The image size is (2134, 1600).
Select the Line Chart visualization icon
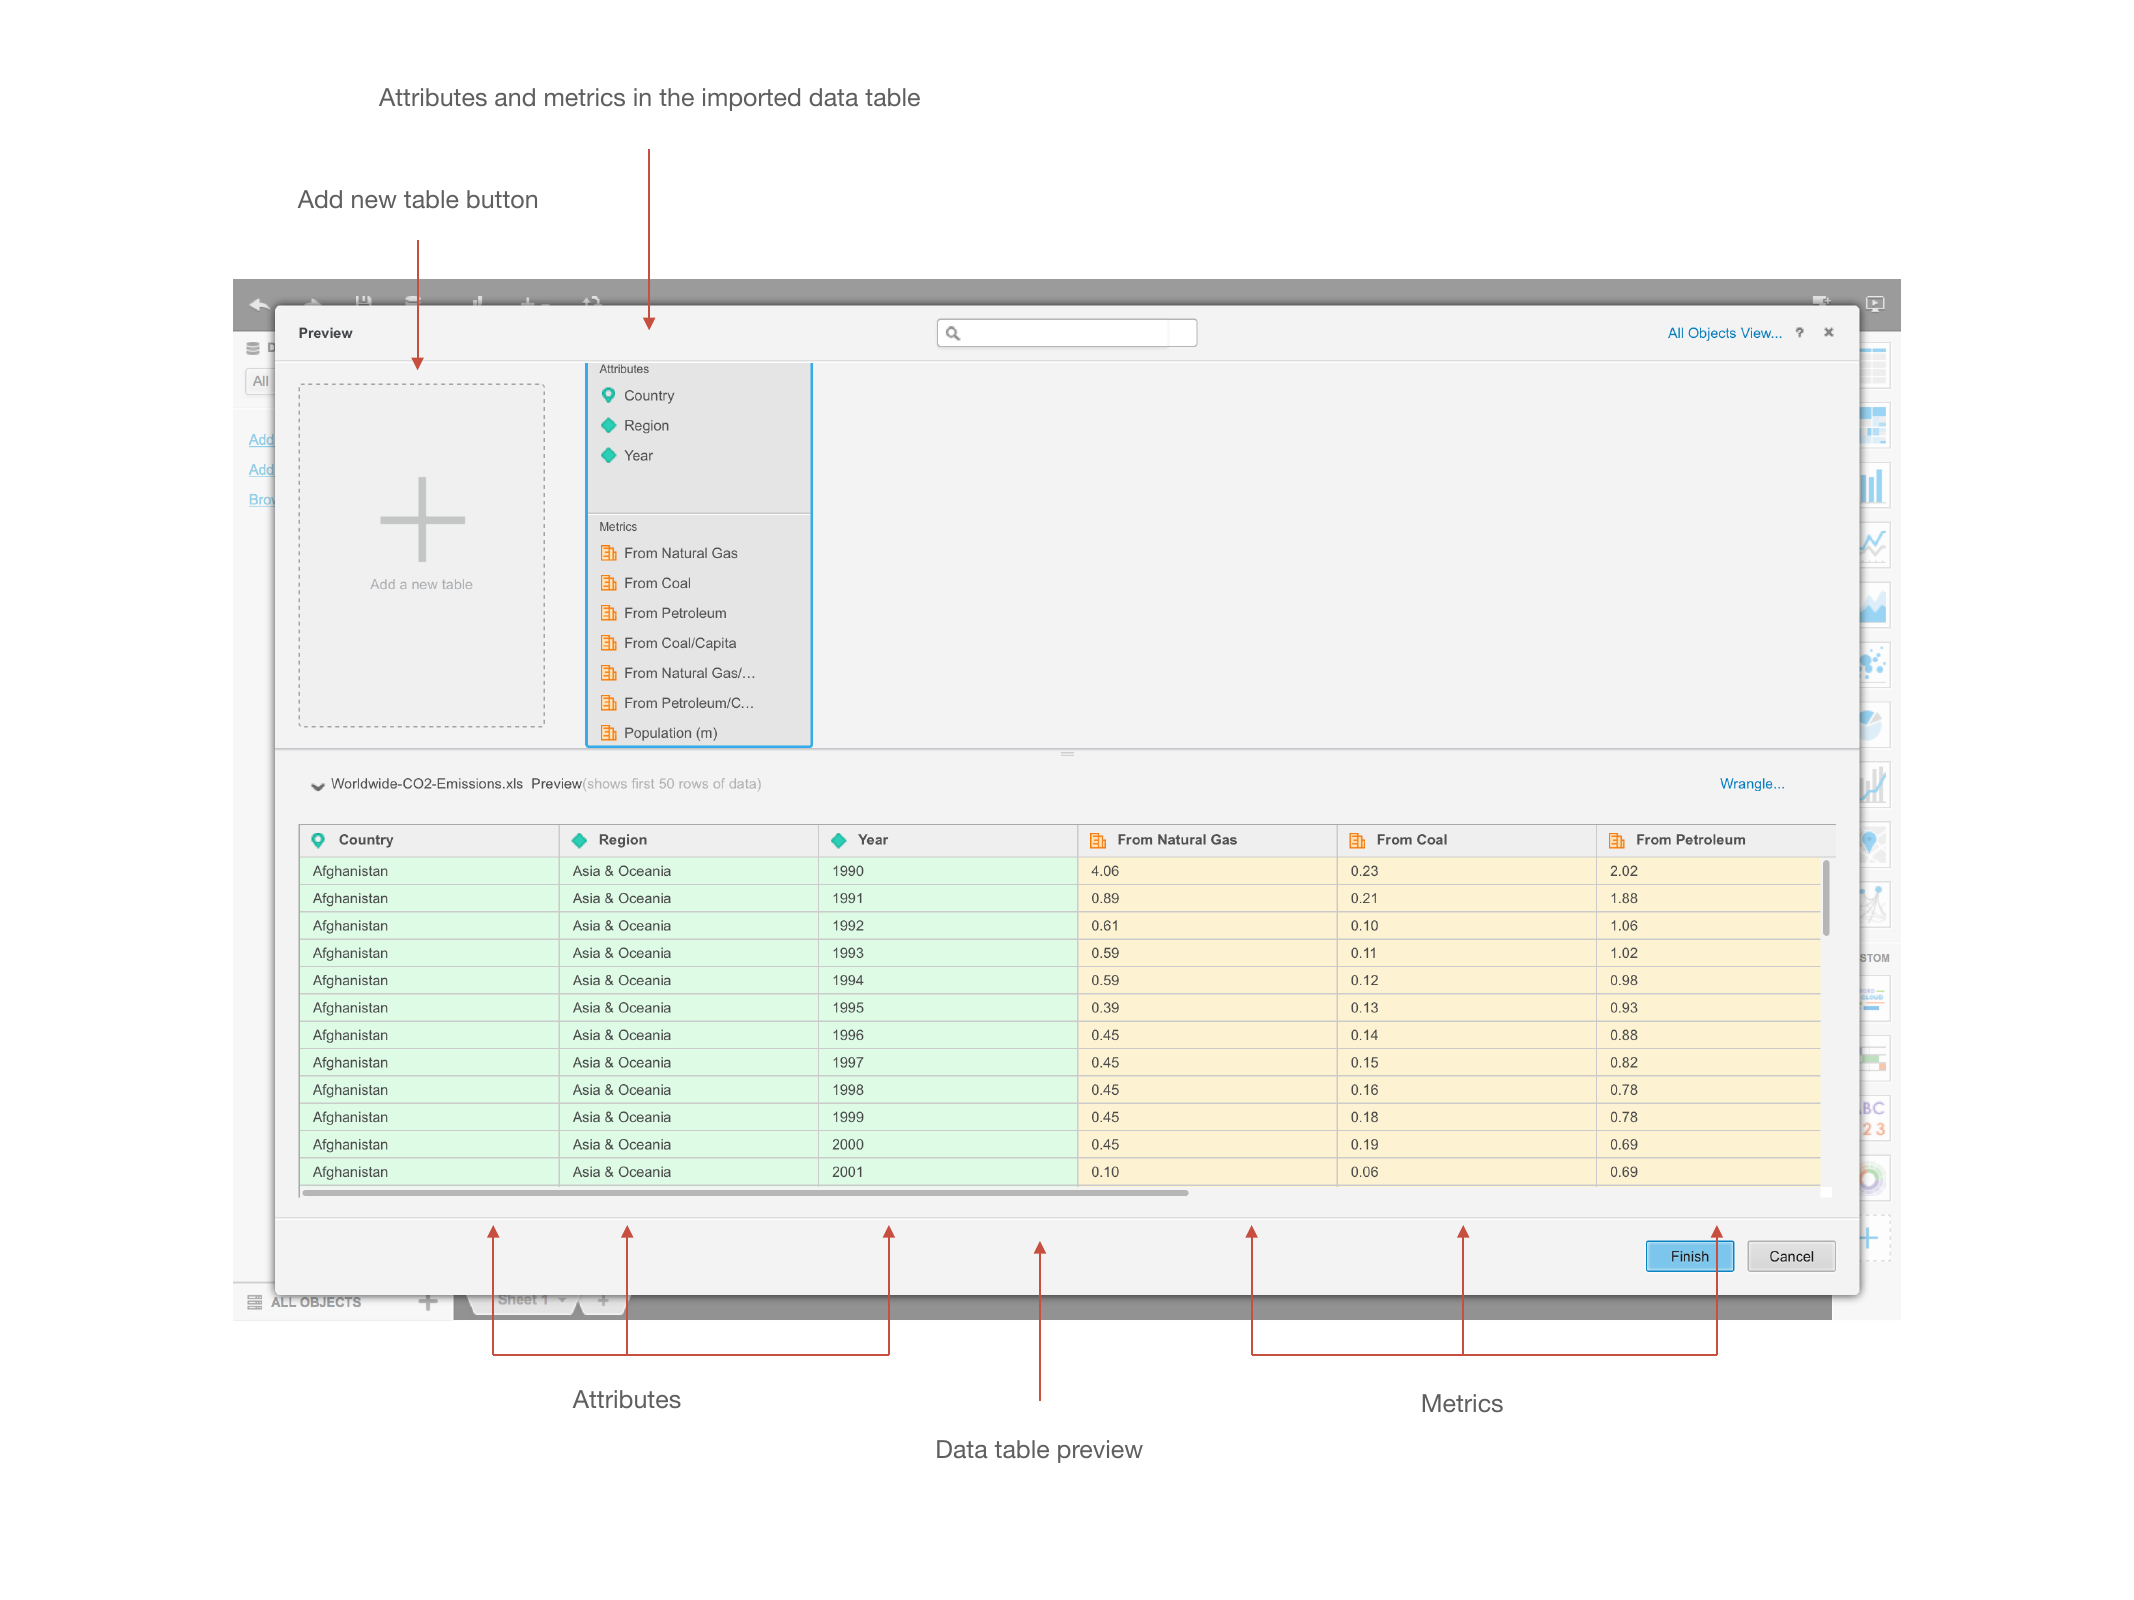point(1875,545)
